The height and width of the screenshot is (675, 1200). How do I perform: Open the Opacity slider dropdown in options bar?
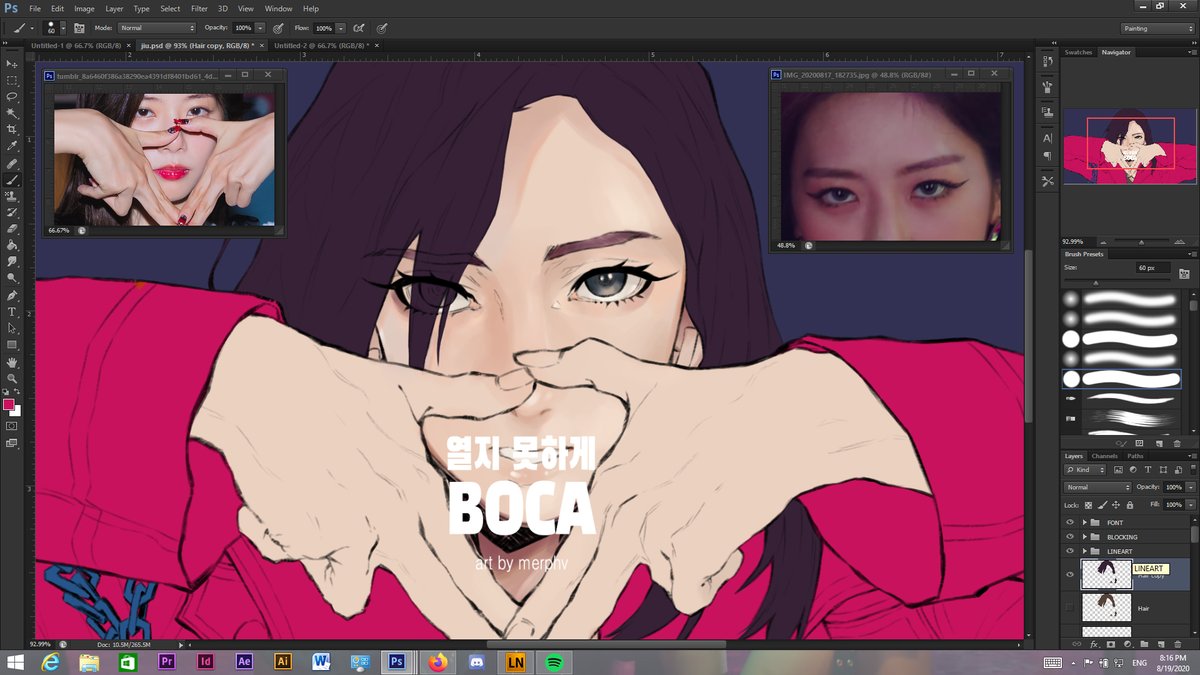coord(260,28)
